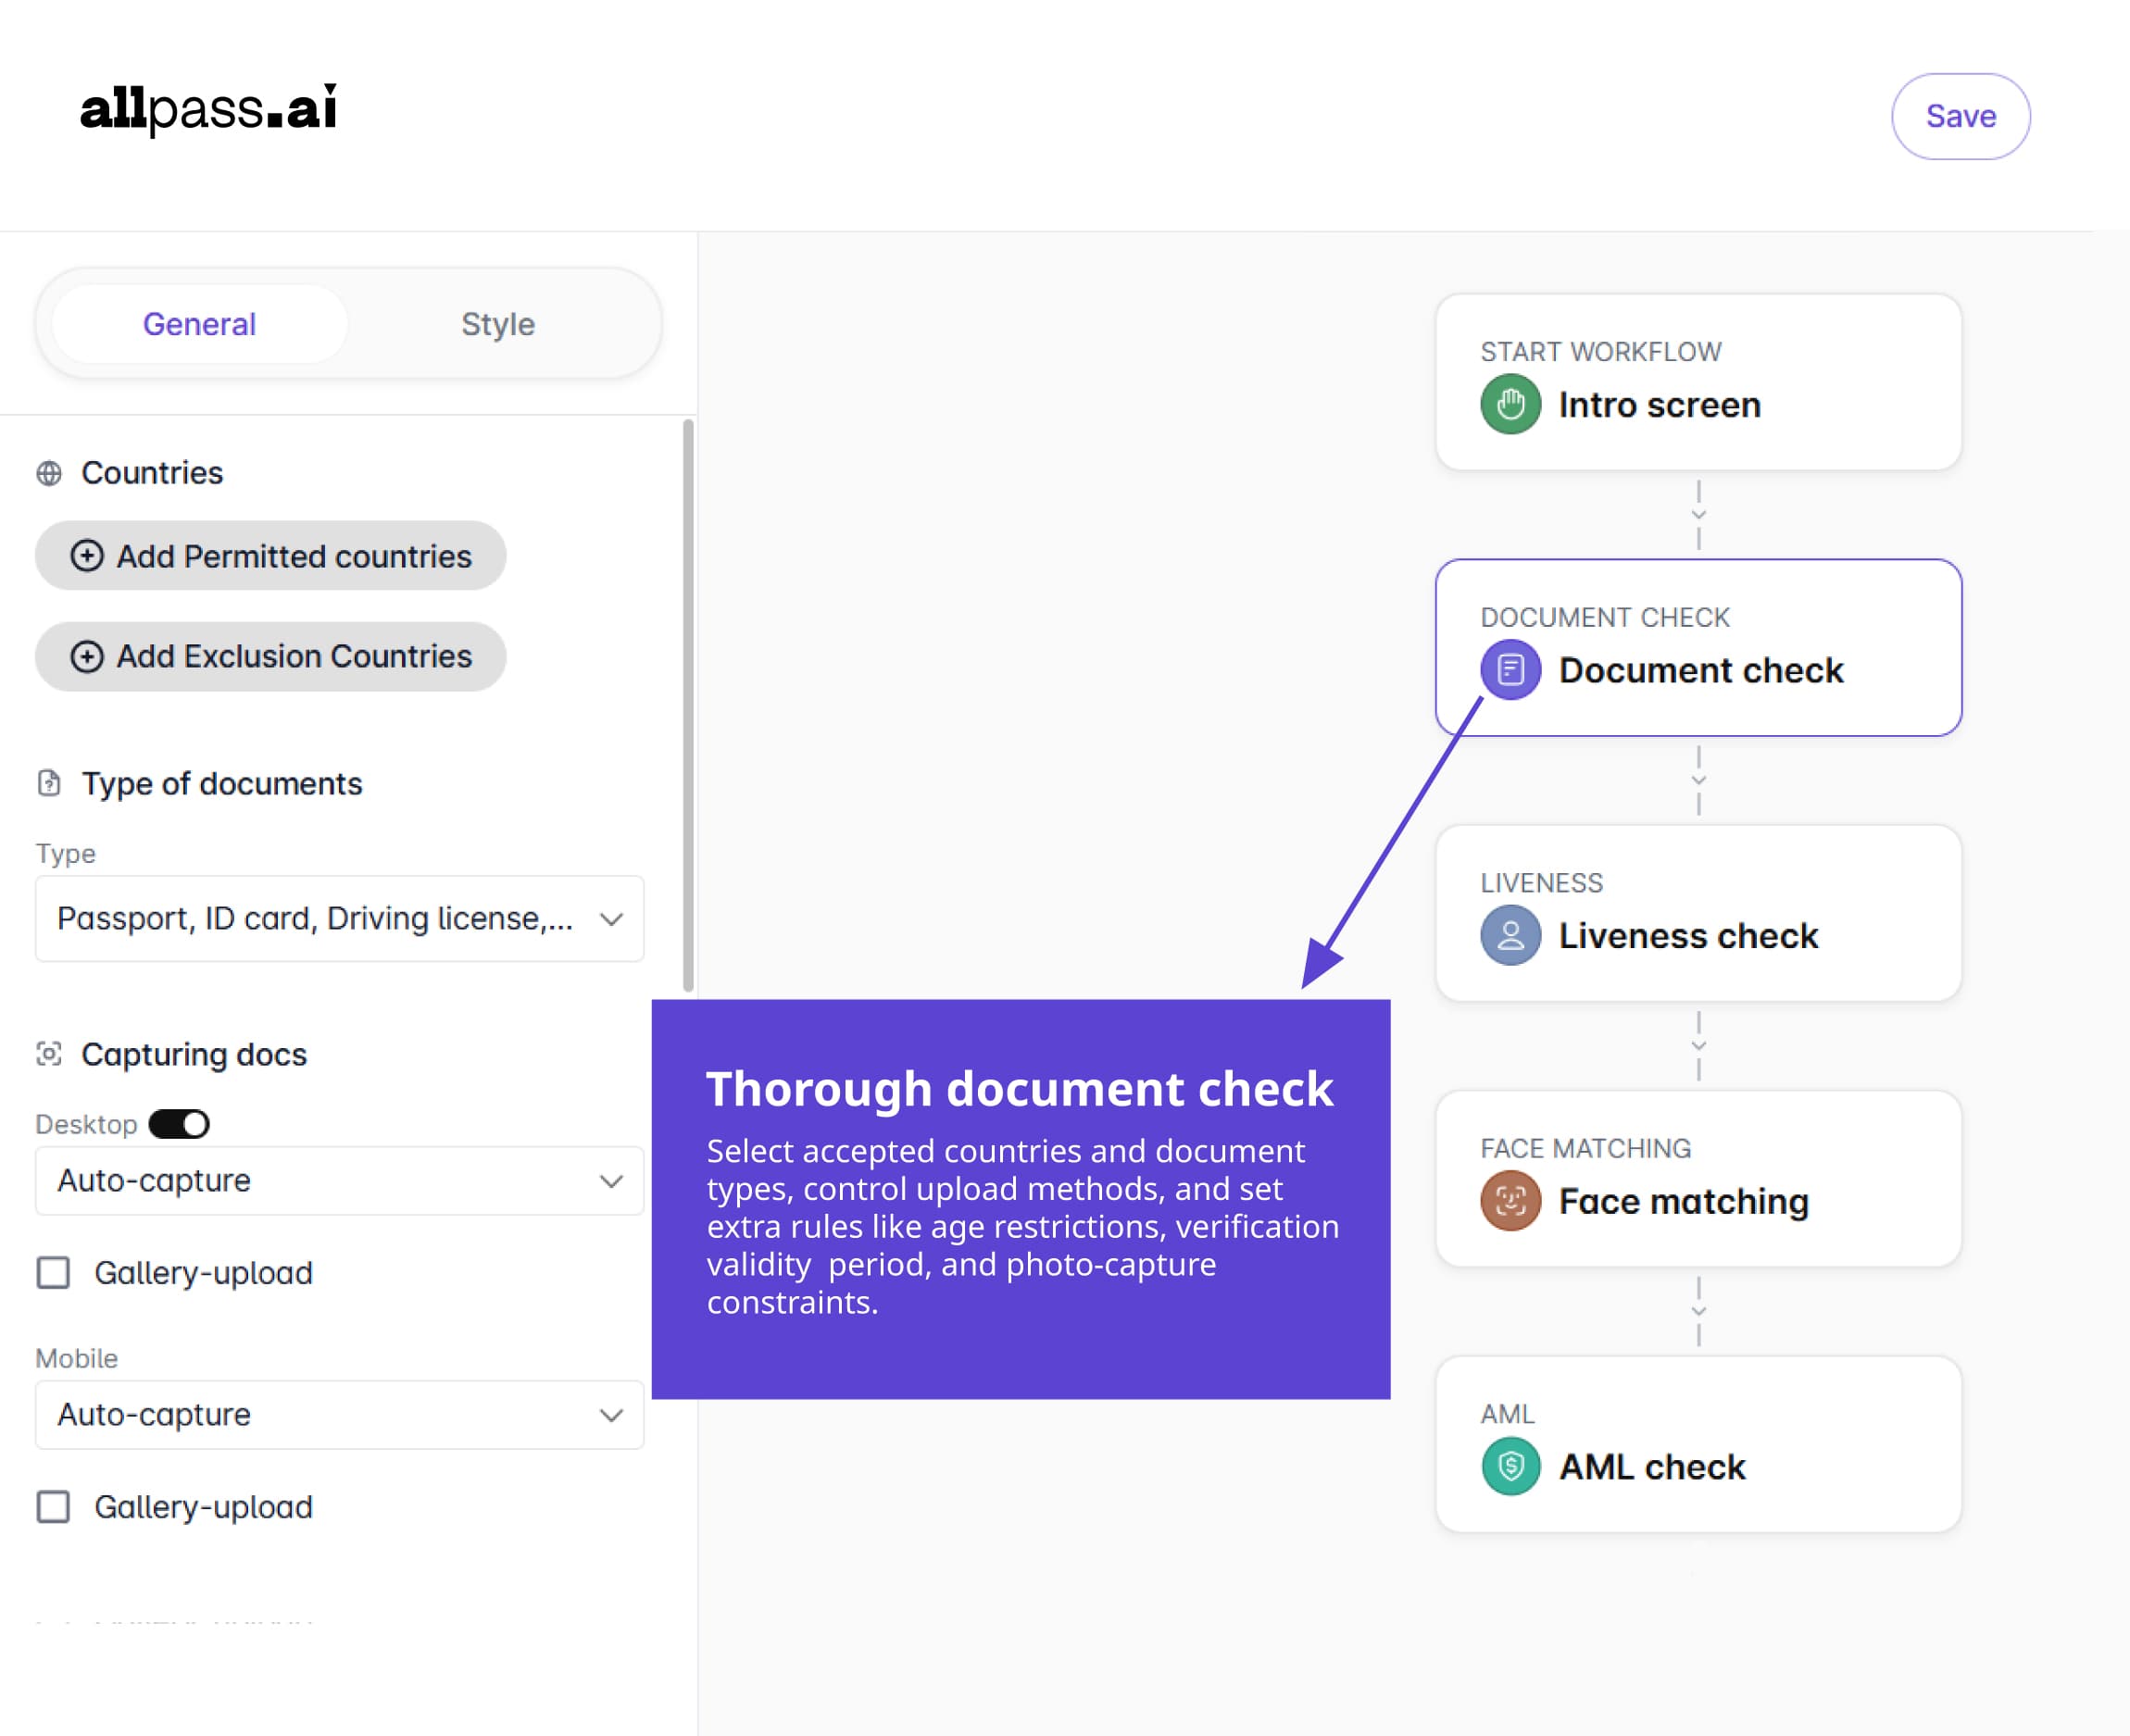Click the Capturing docs camera icon
This screenshot has width=2130, height=1736.
tap(49, 1054)
